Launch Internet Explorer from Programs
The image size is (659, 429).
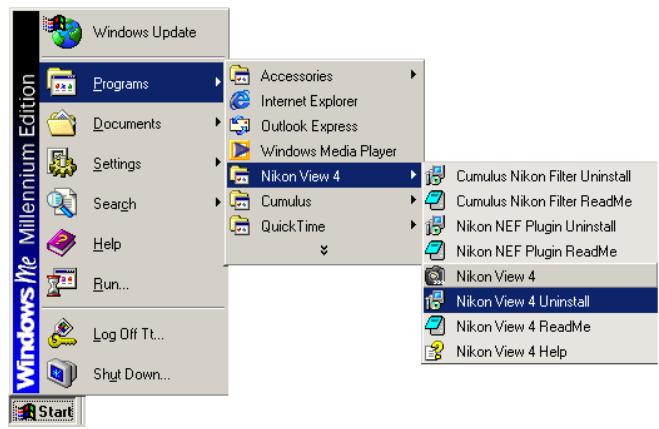coord(324,100)
